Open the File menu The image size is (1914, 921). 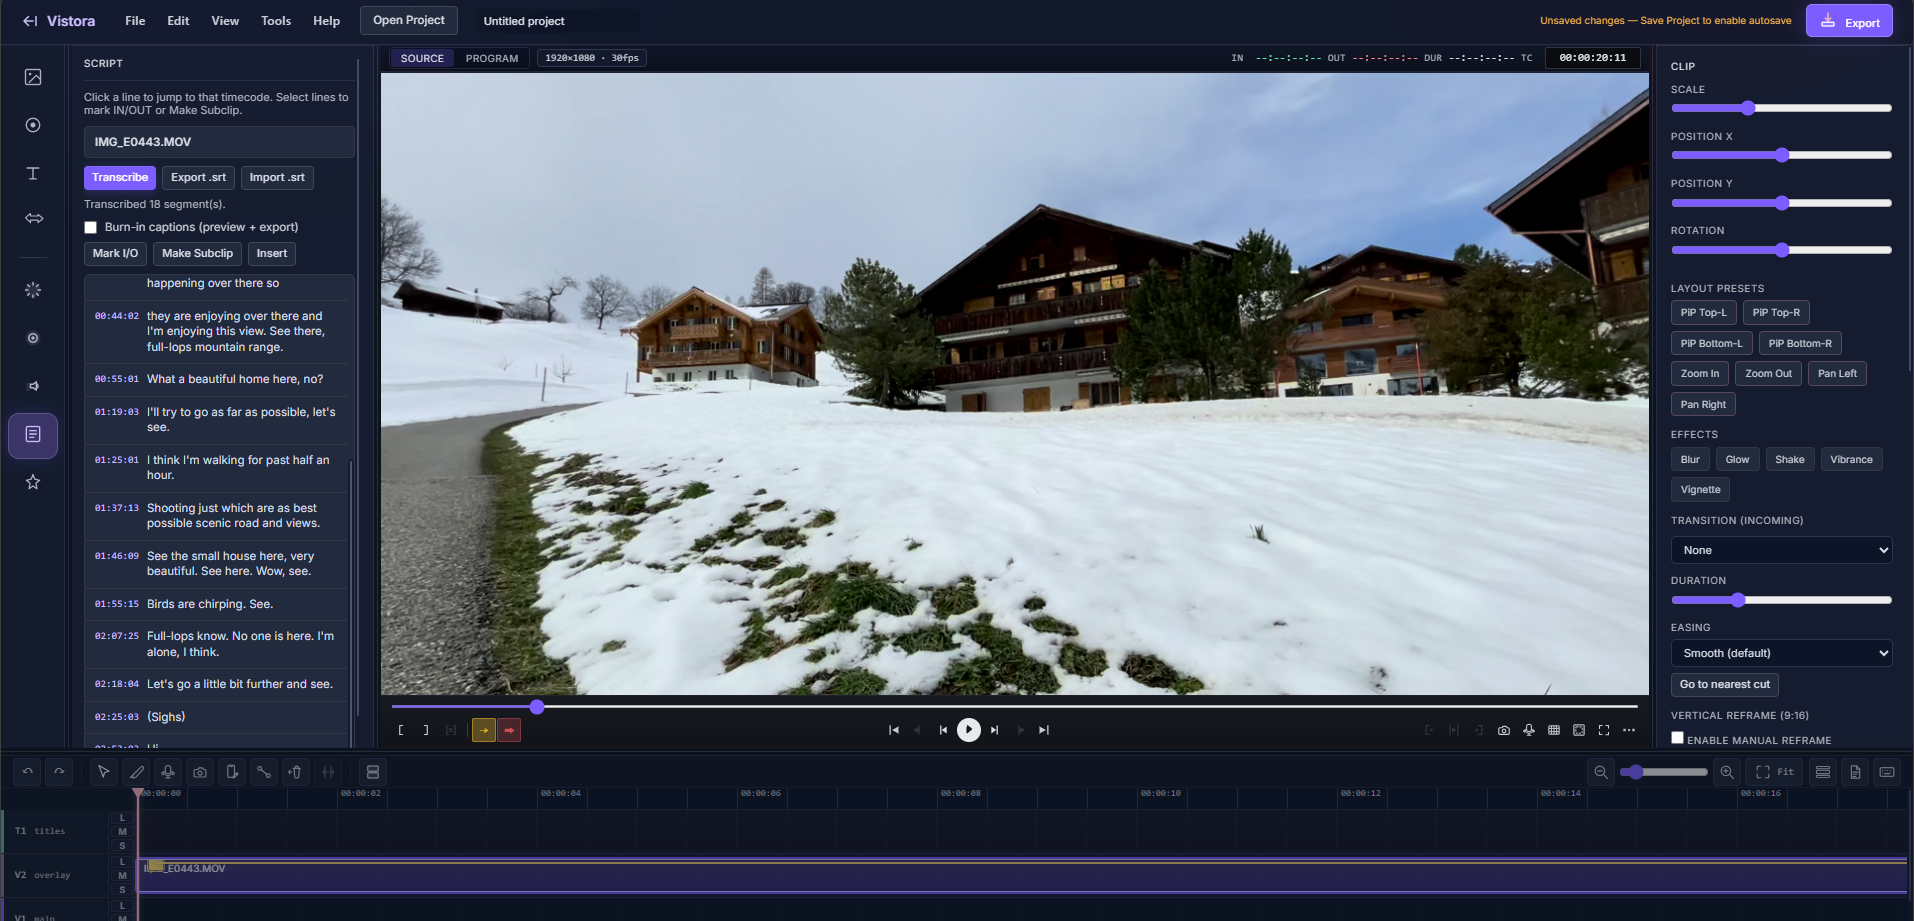coord(135,21)
